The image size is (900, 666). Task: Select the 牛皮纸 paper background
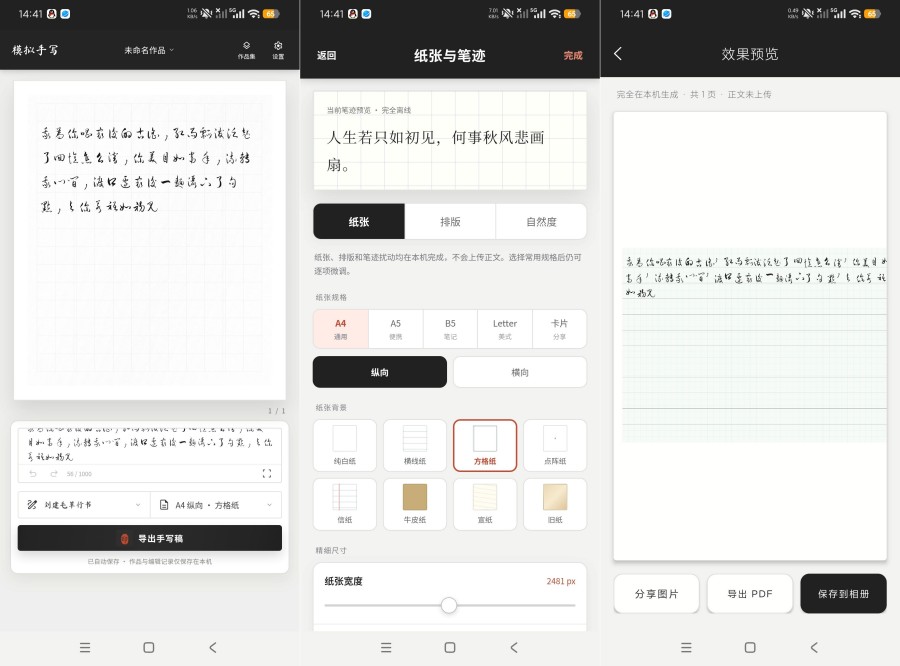(x=414, y=504)
